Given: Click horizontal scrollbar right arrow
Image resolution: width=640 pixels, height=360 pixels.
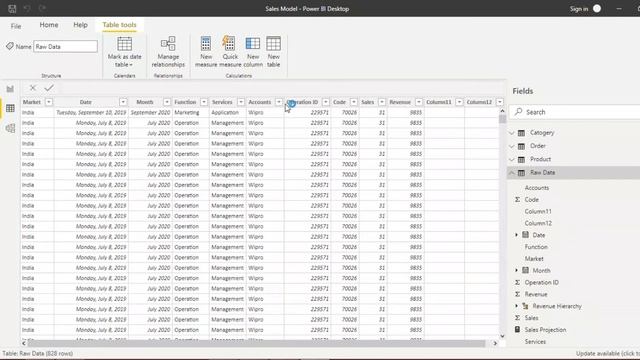Looking at the screenshot, I should point(495,343).
